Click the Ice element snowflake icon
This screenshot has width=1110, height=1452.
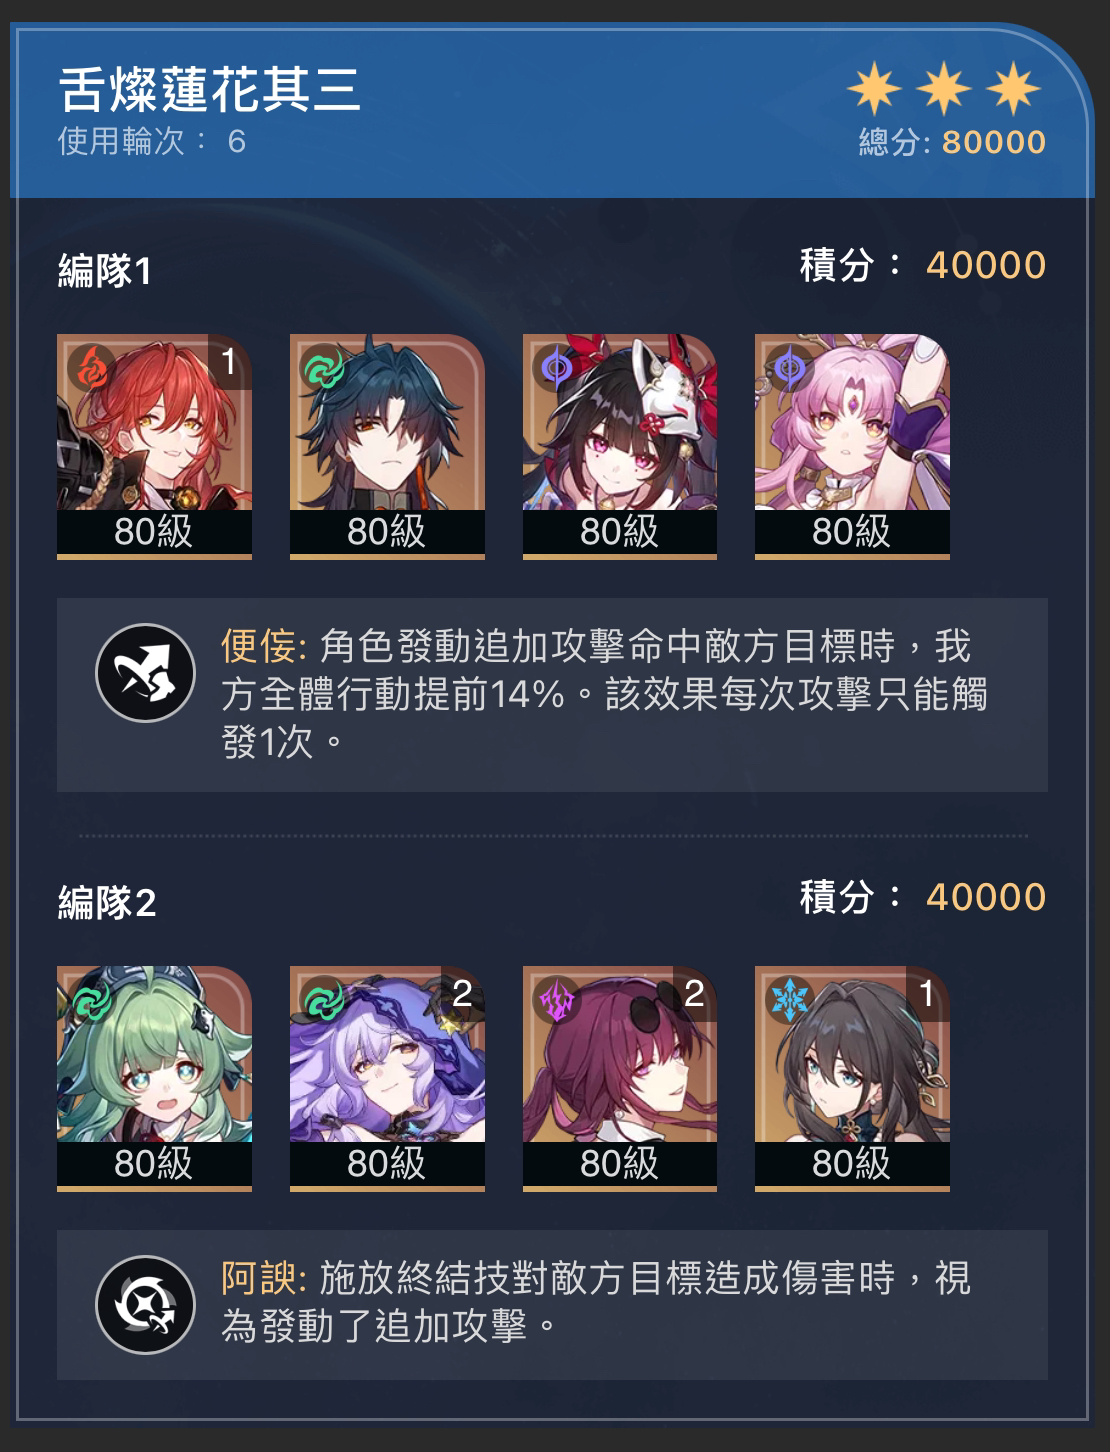790,1001
